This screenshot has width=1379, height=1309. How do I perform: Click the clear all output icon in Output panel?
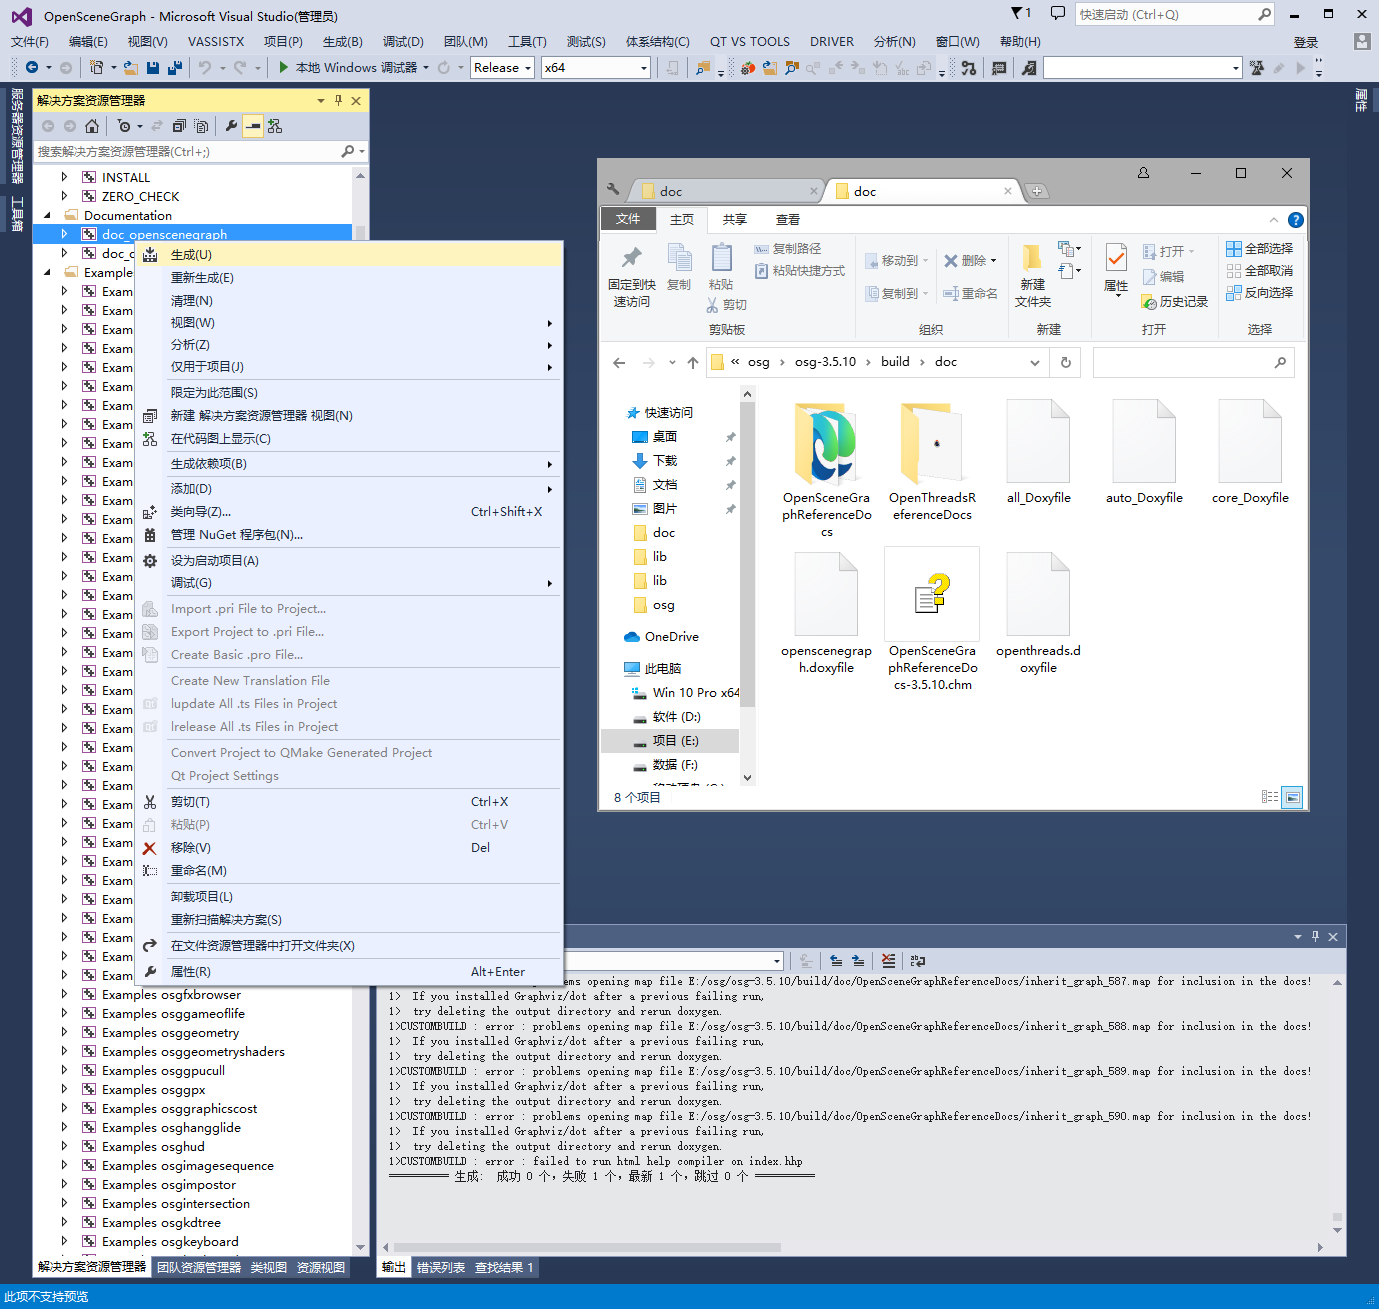click(888, 961)
